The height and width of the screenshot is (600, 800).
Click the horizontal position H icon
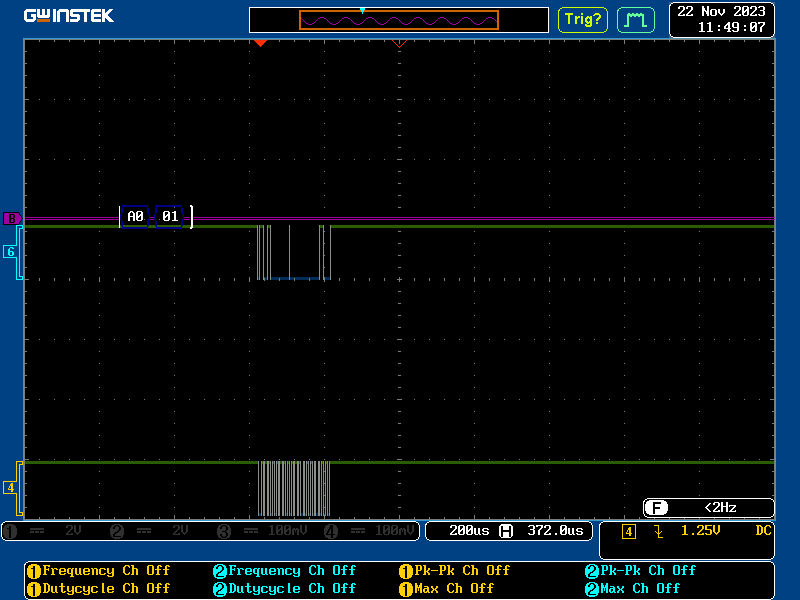(506, 531)
